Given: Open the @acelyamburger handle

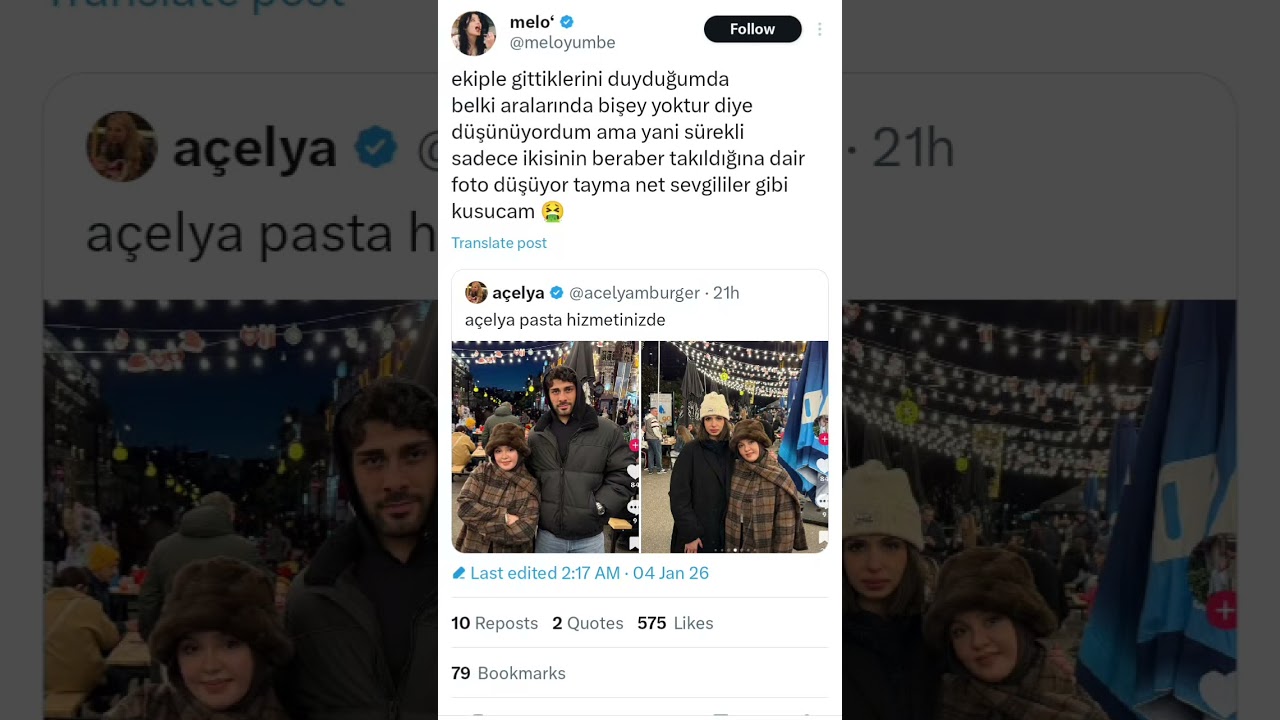Looking at the screenshot, I should tap(634, 293).
